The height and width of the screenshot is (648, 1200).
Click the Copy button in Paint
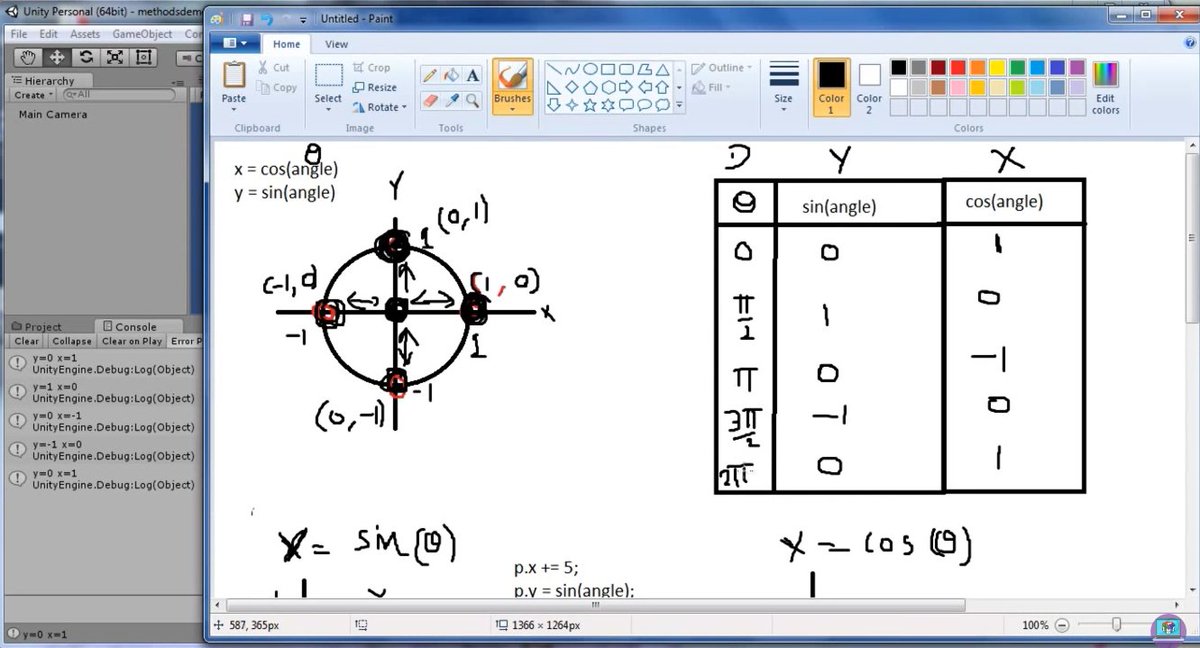[277, 88]
